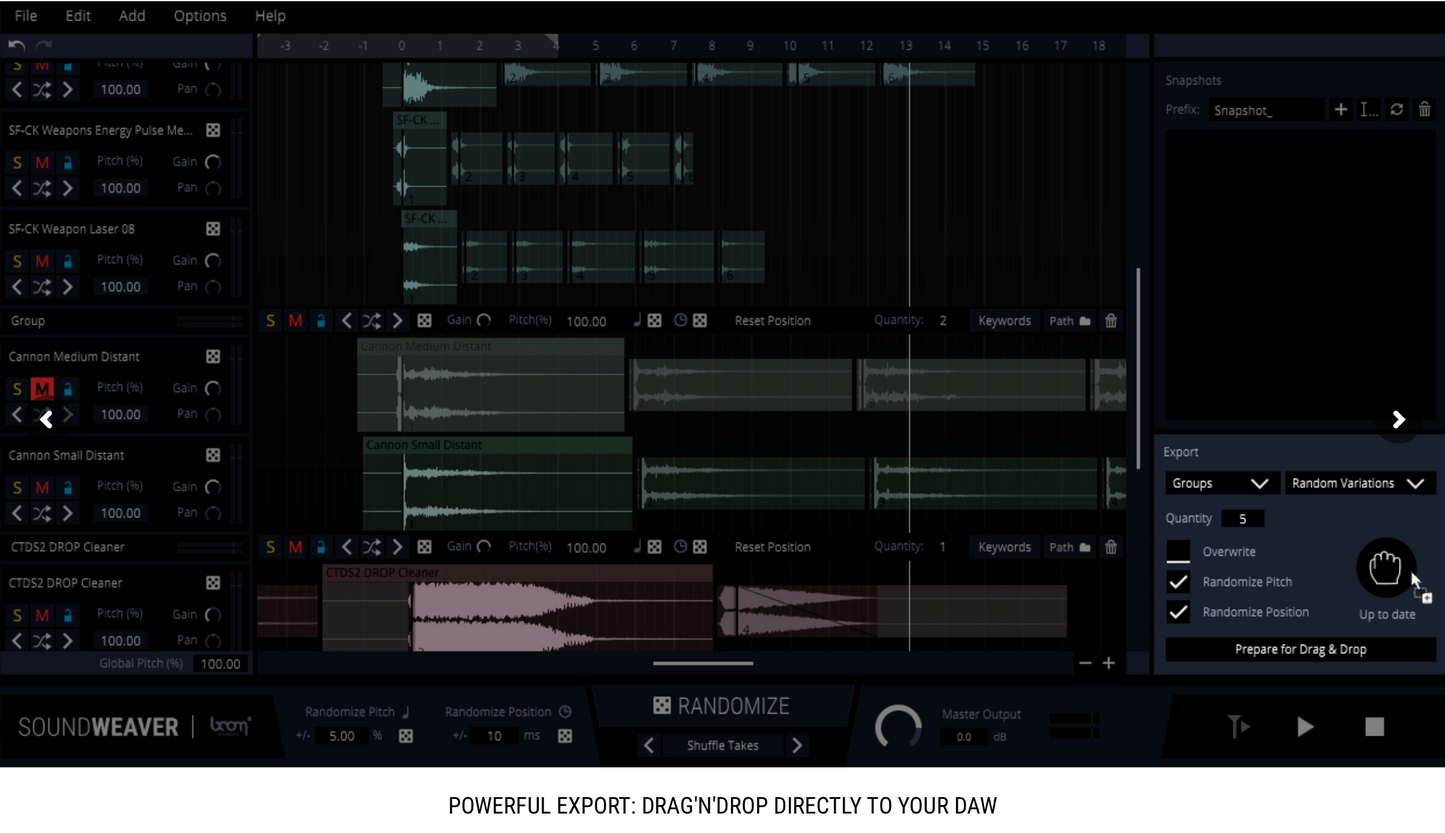
Task: Click the randomize dice icon on Cannon Medium Distant track
Action: pyautogui.click(x=212, y=356)
